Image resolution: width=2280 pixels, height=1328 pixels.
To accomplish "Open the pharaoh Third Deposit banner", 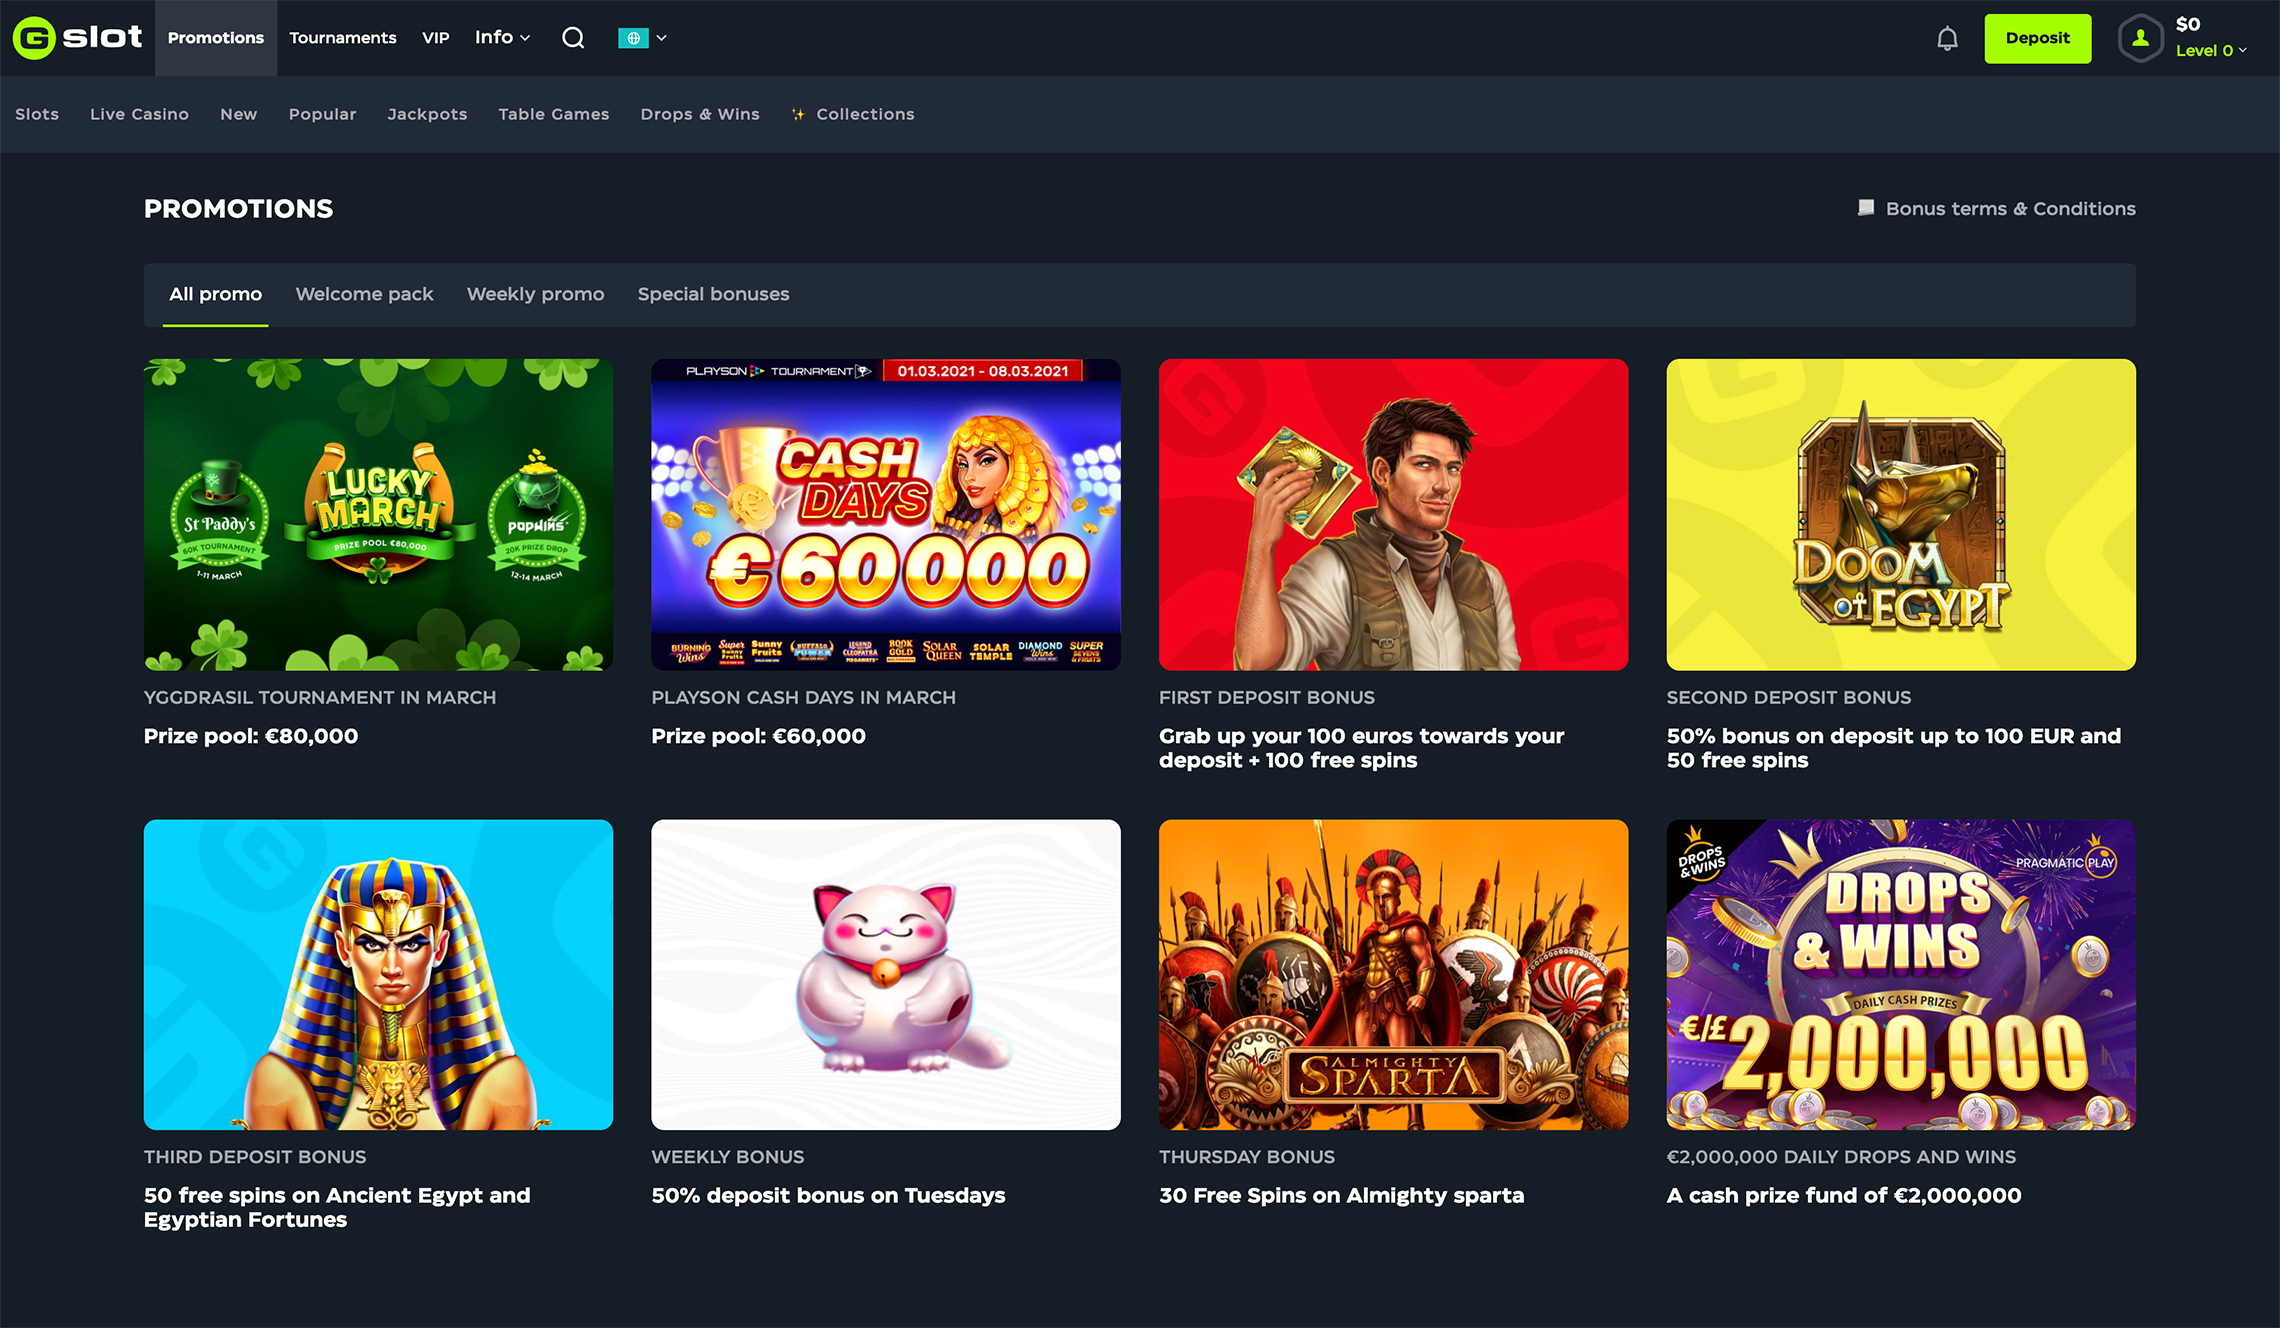I will pyautogui.click(x=378, y=975).
